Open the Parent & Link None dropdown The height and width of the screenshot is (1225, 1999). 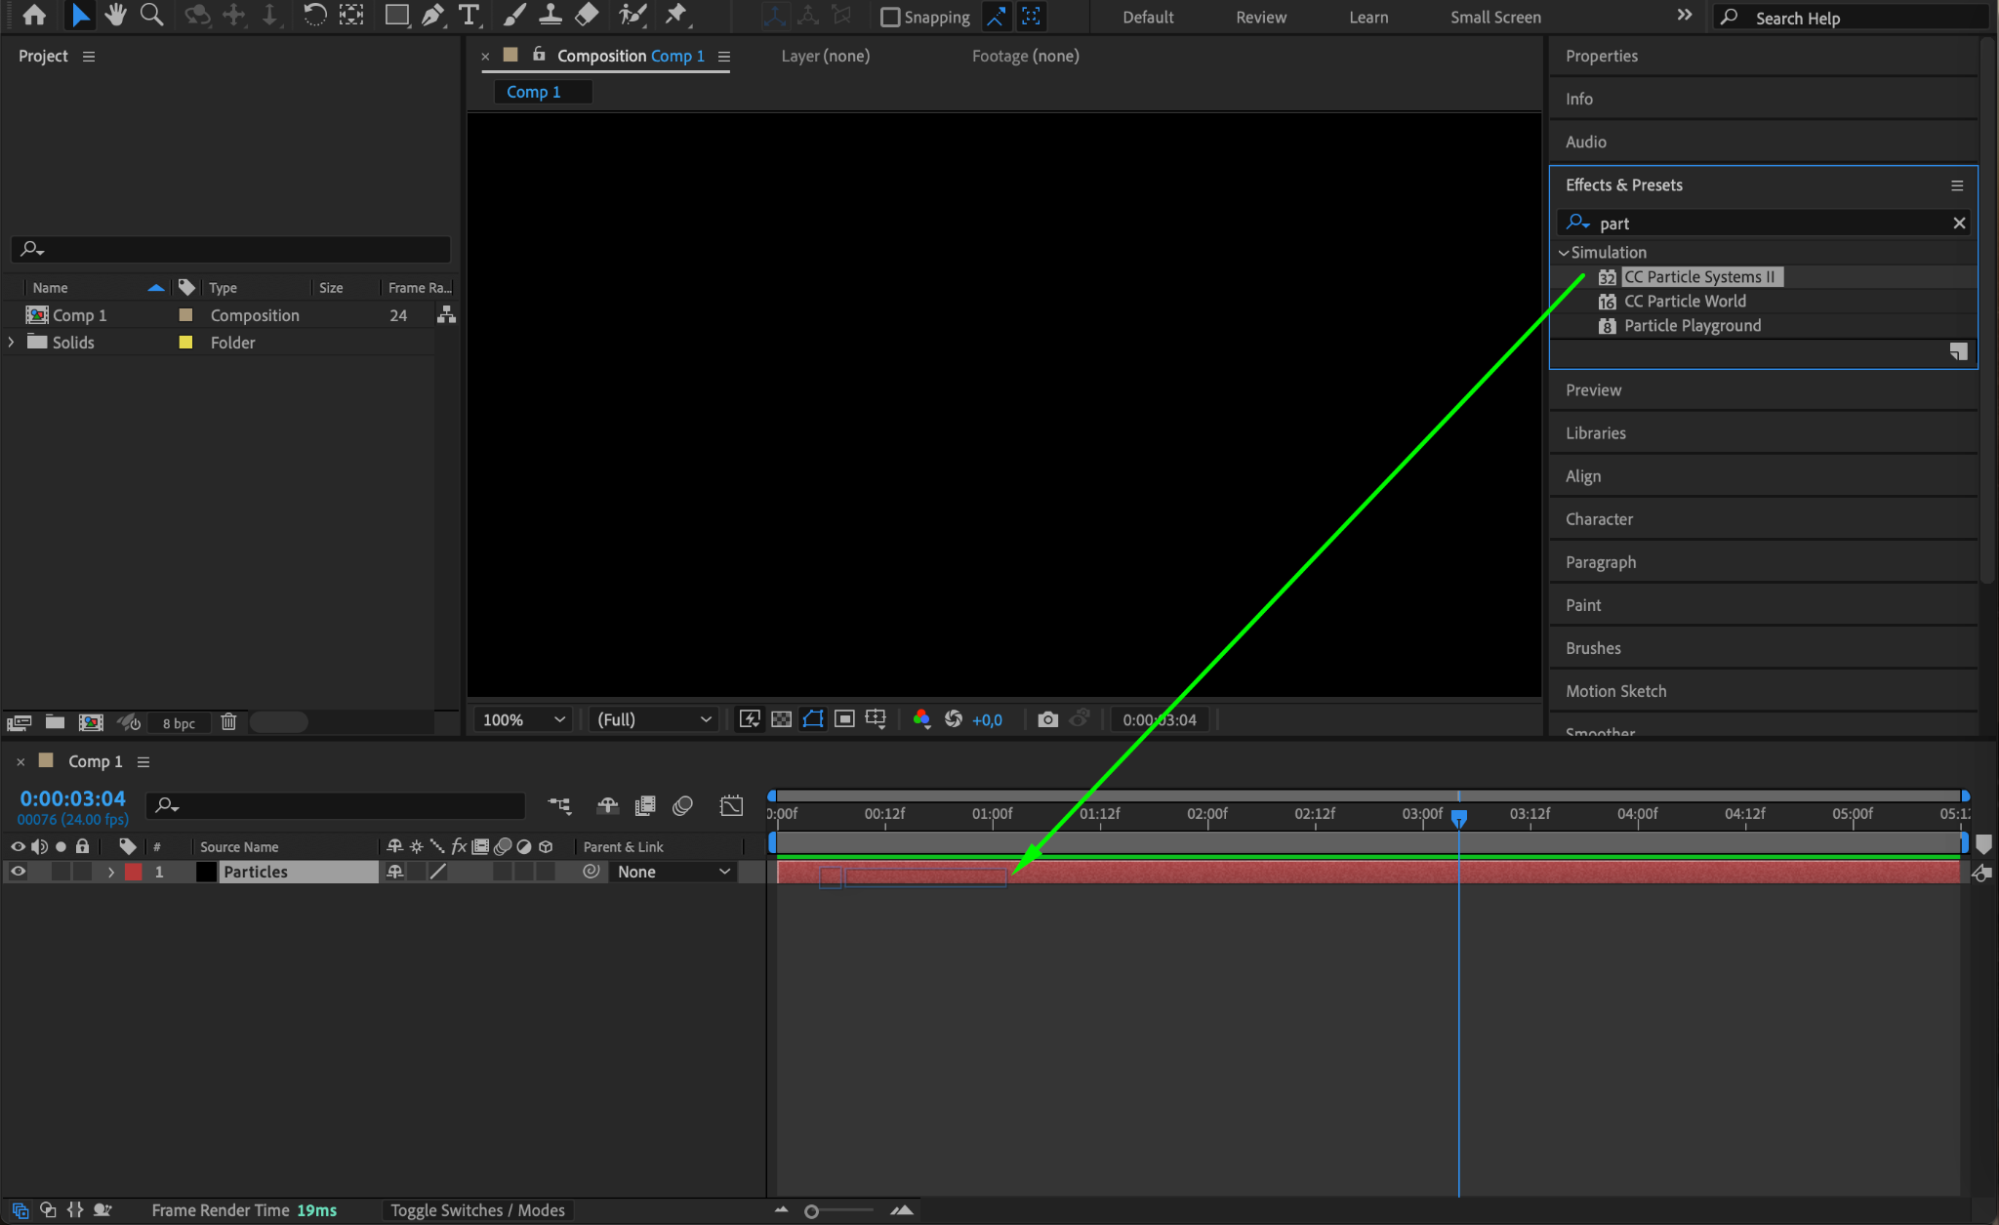(x=673, y=872)
